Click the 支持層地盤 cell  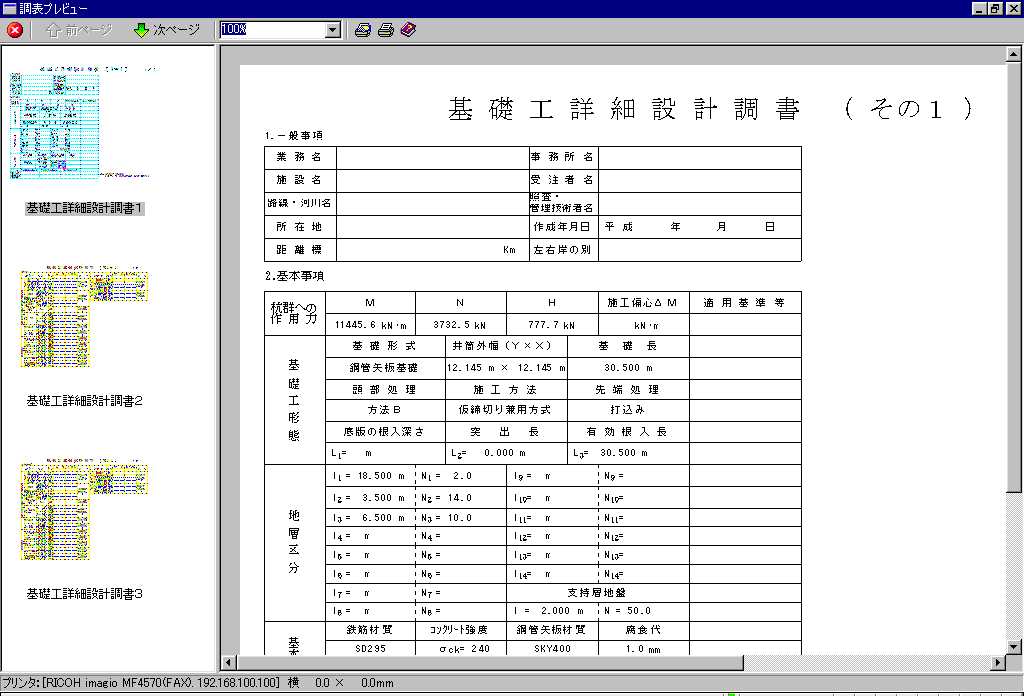[x=597, y=593]
